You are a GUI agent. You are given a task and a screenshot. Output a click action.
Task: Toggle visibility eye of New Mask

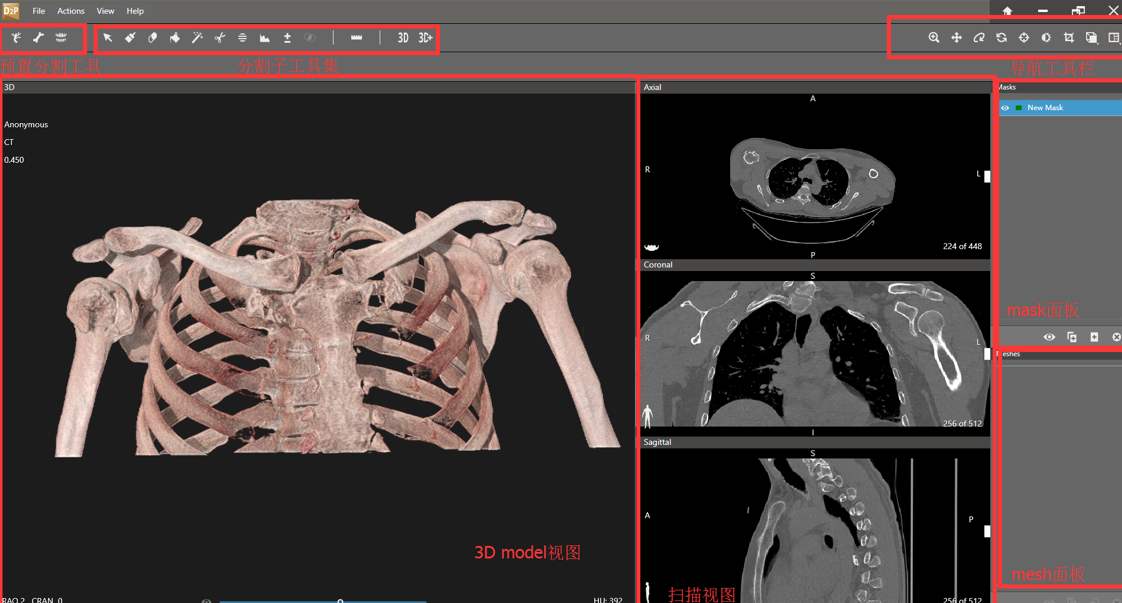tap(1005, 108)
